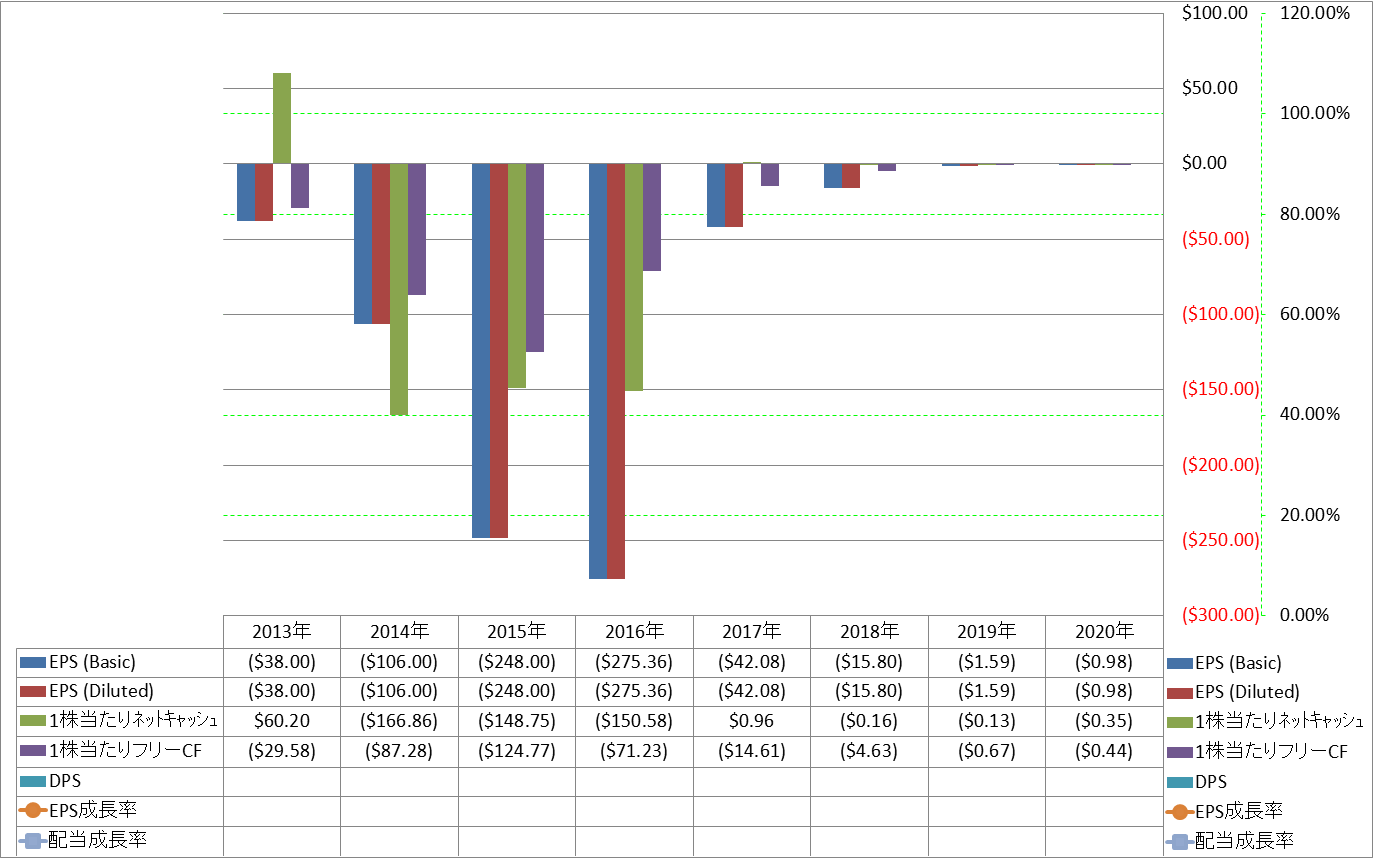The height and width of the screenshot is (858, 1373).
Task: Click the ($14.61) free CF cell
Action: tap(752, 752)
